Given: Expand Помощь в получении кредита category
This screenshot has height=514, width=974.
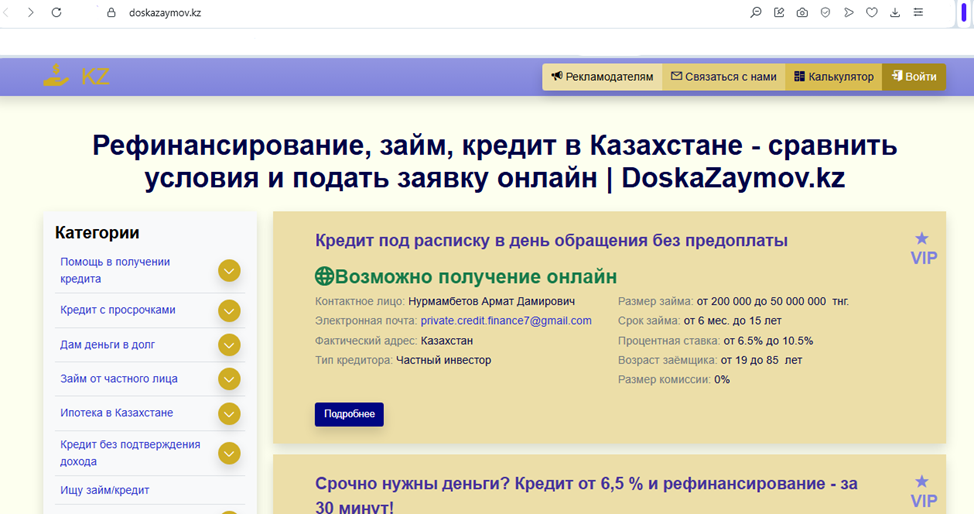Looking at the screenshot, I should (x=229, y=270).
